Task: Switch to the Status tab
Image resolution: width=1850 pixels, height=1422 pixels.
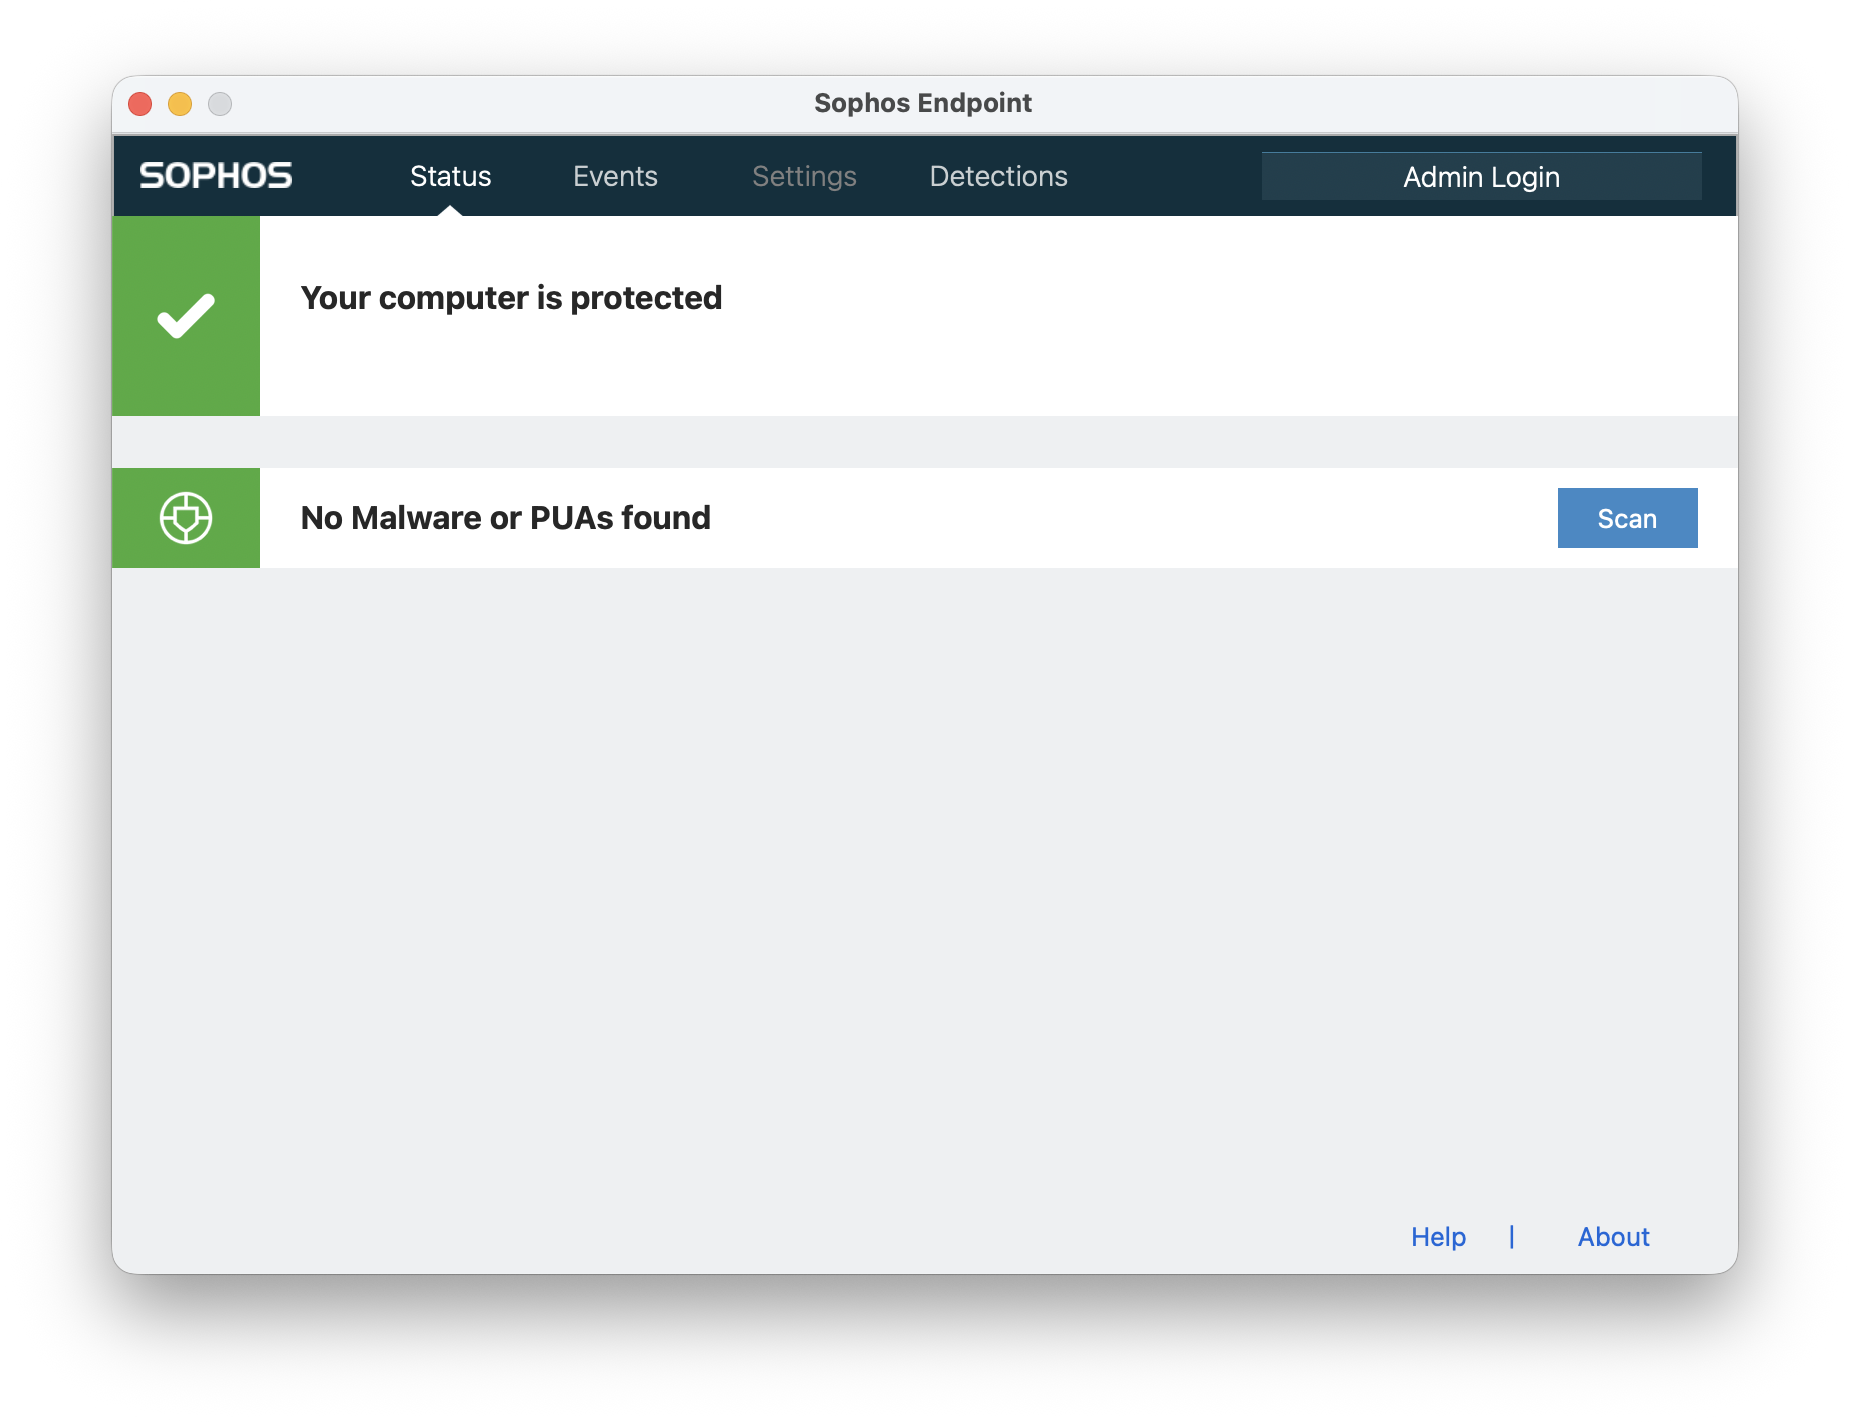Action: tap(450, 176)
